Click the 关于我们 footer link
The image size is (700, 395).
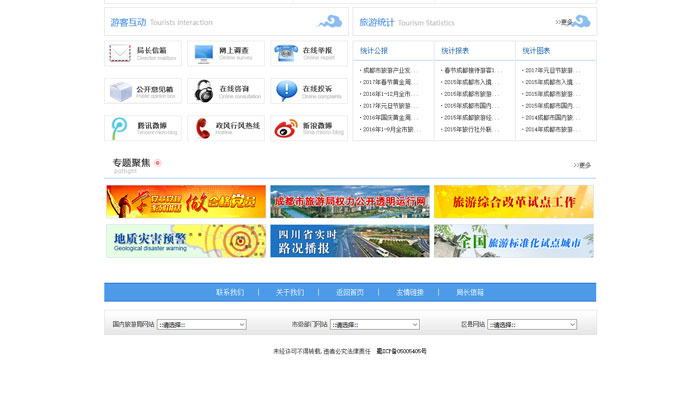(x=290, y=292)
